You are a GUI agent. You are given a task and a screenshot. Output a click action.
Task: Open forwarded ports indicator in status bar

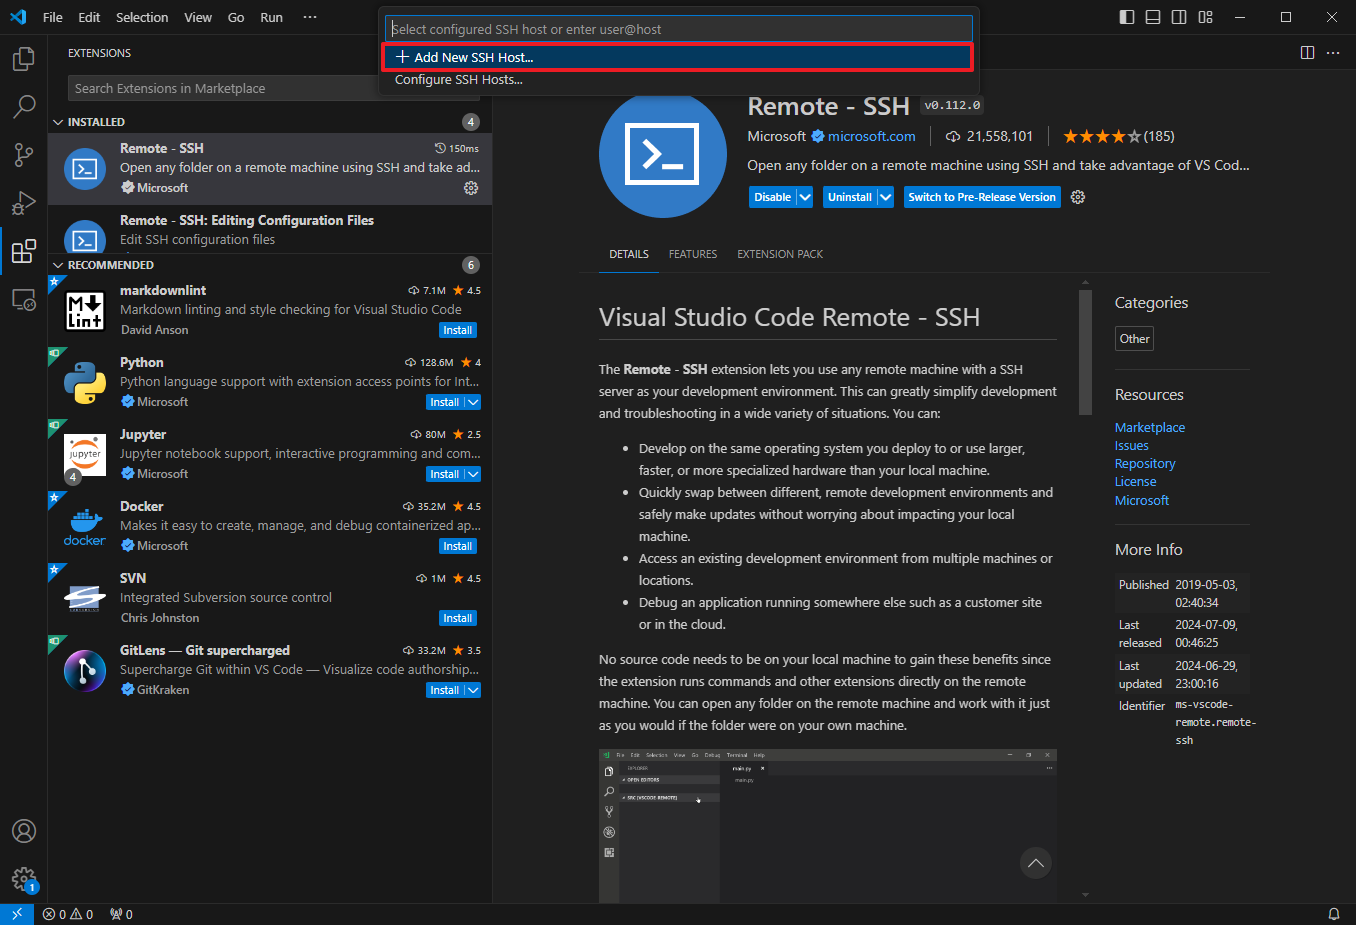(x=121, y=914)
